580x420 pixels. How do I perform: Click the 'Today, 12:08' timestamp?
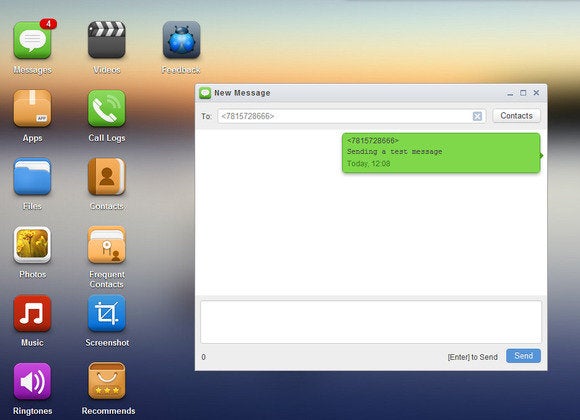click(x=368, y=164)
